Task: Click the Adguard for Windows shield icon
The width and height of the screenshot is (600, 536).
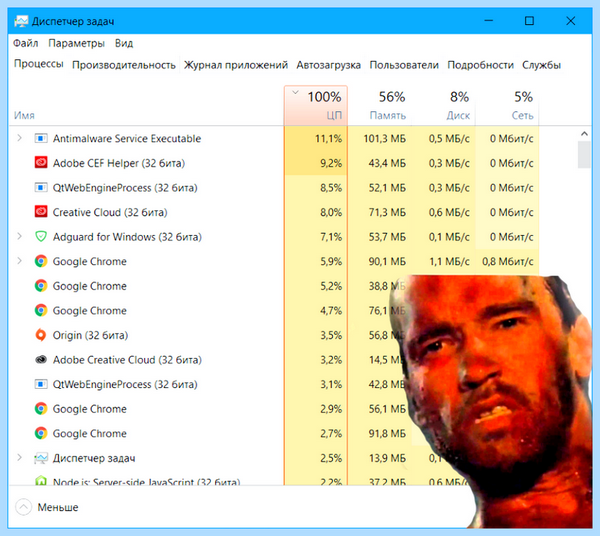Action: (41, 236)
